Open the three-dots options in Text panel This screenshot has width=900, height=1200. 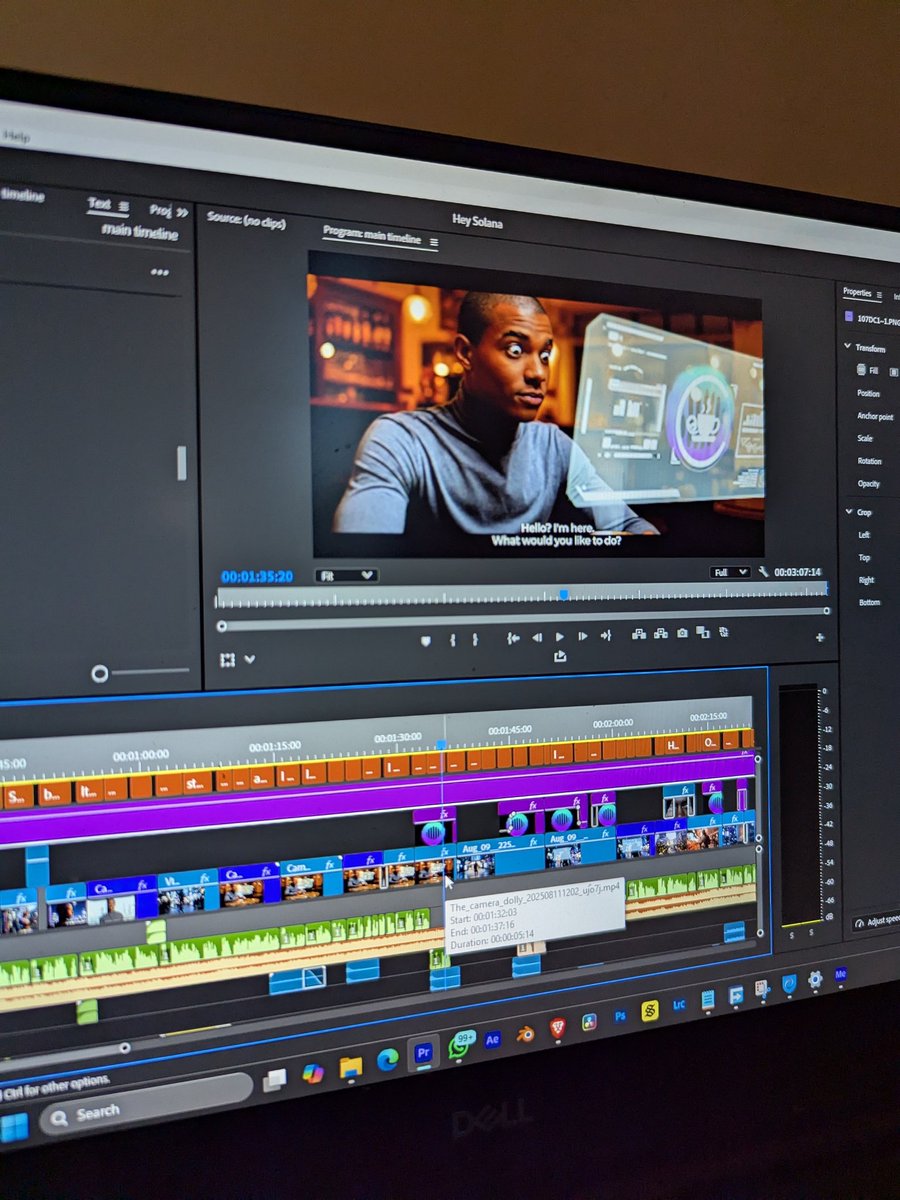pos(159,272)
